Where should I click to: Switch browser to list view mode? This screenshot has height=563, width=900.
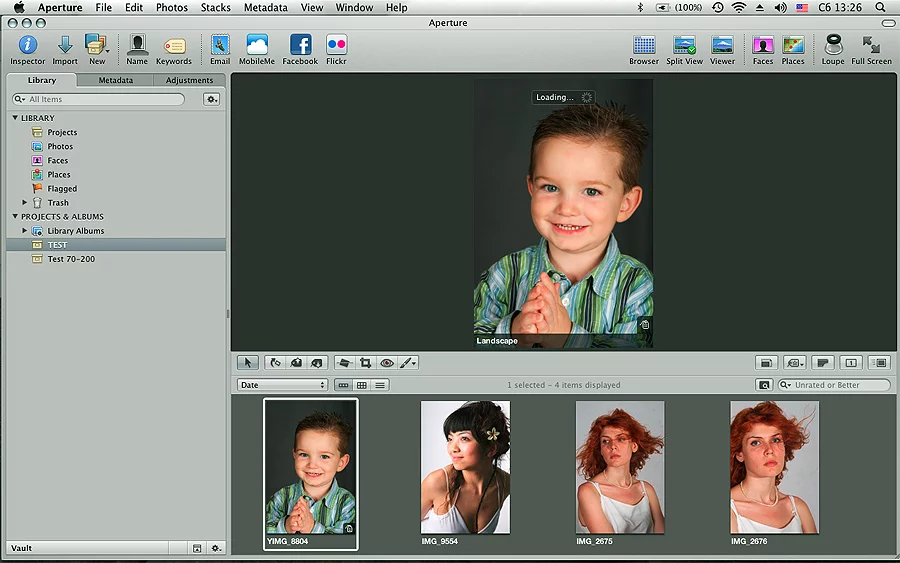380,385
